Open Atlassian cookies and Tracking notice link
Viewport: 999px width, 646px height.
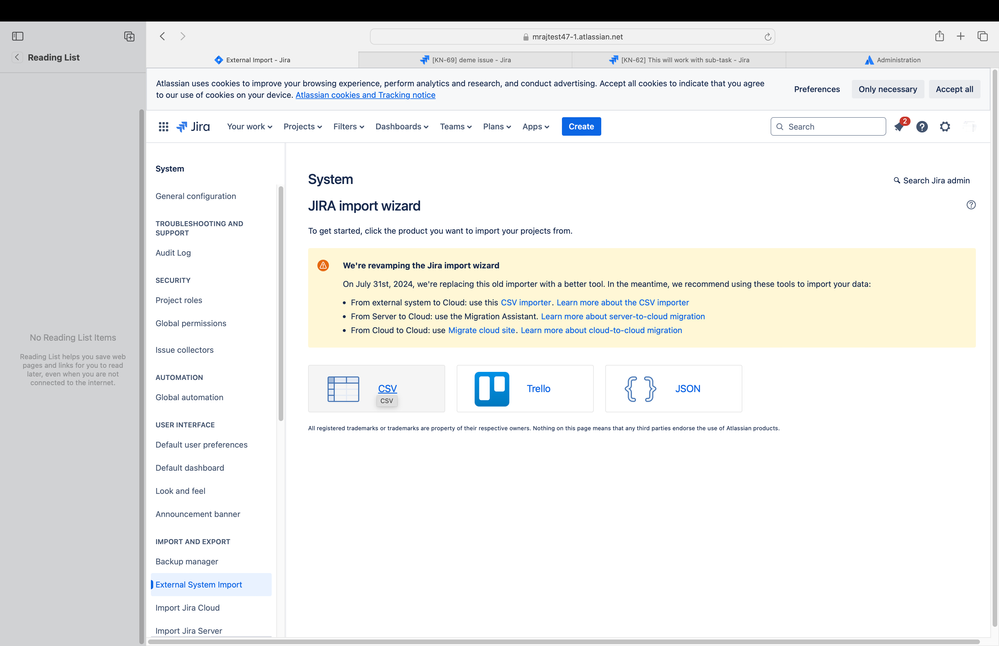pos(365,95)
